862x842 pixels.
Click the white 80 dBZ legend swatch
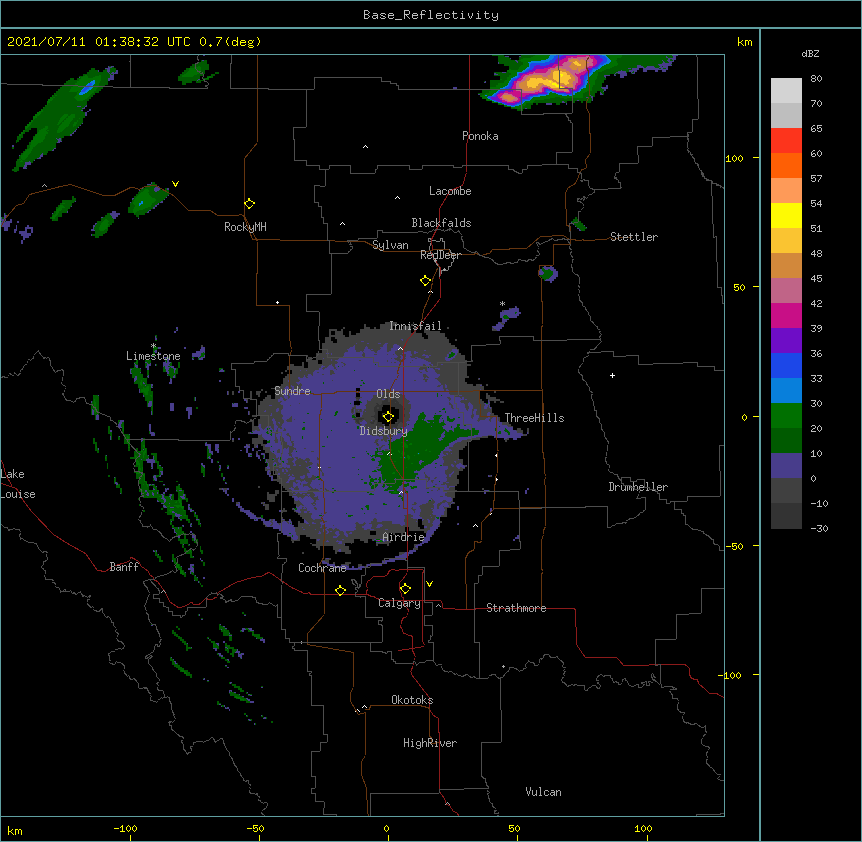coord(786,91)
